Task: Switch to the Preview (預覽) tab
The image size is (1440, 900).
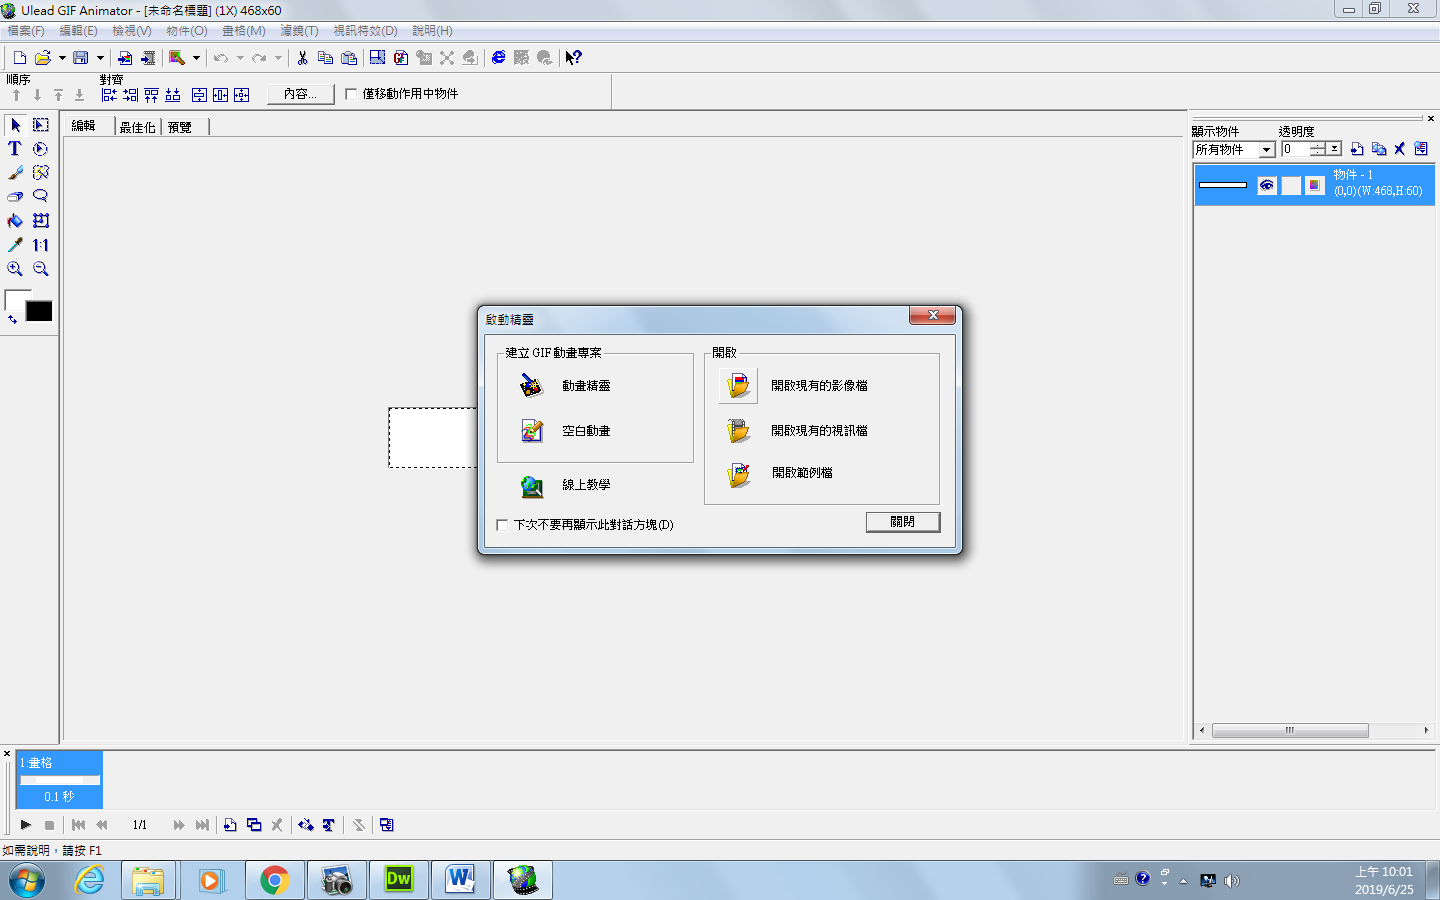Action: click(x=180, y=127)
